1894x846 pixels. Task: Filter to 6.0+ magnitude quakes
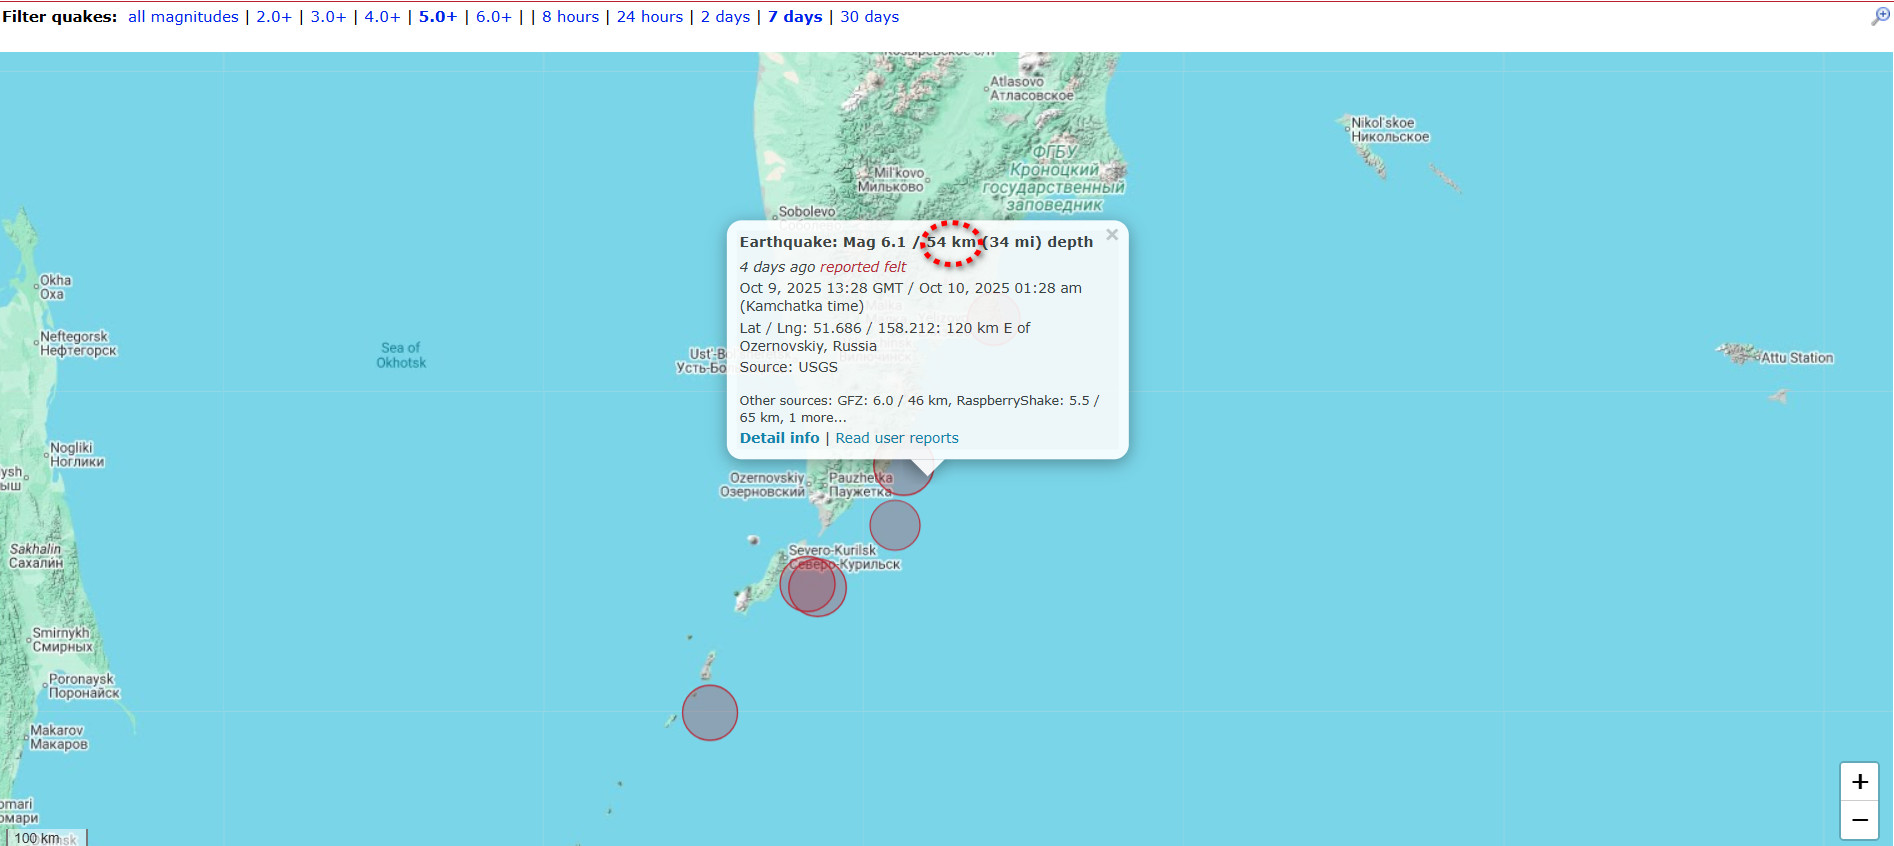493,17
